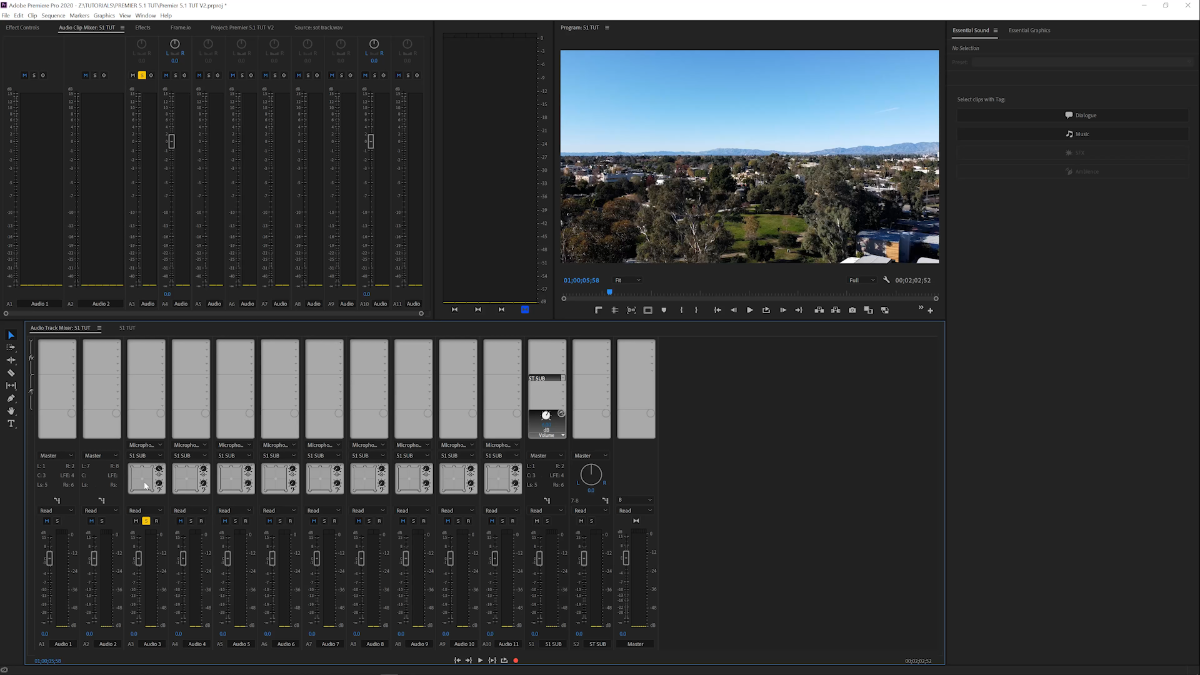Mute the 51 SUB track
Image resolution: width=1200 pixels, height=675 pixels.
[x=536, y=521]
